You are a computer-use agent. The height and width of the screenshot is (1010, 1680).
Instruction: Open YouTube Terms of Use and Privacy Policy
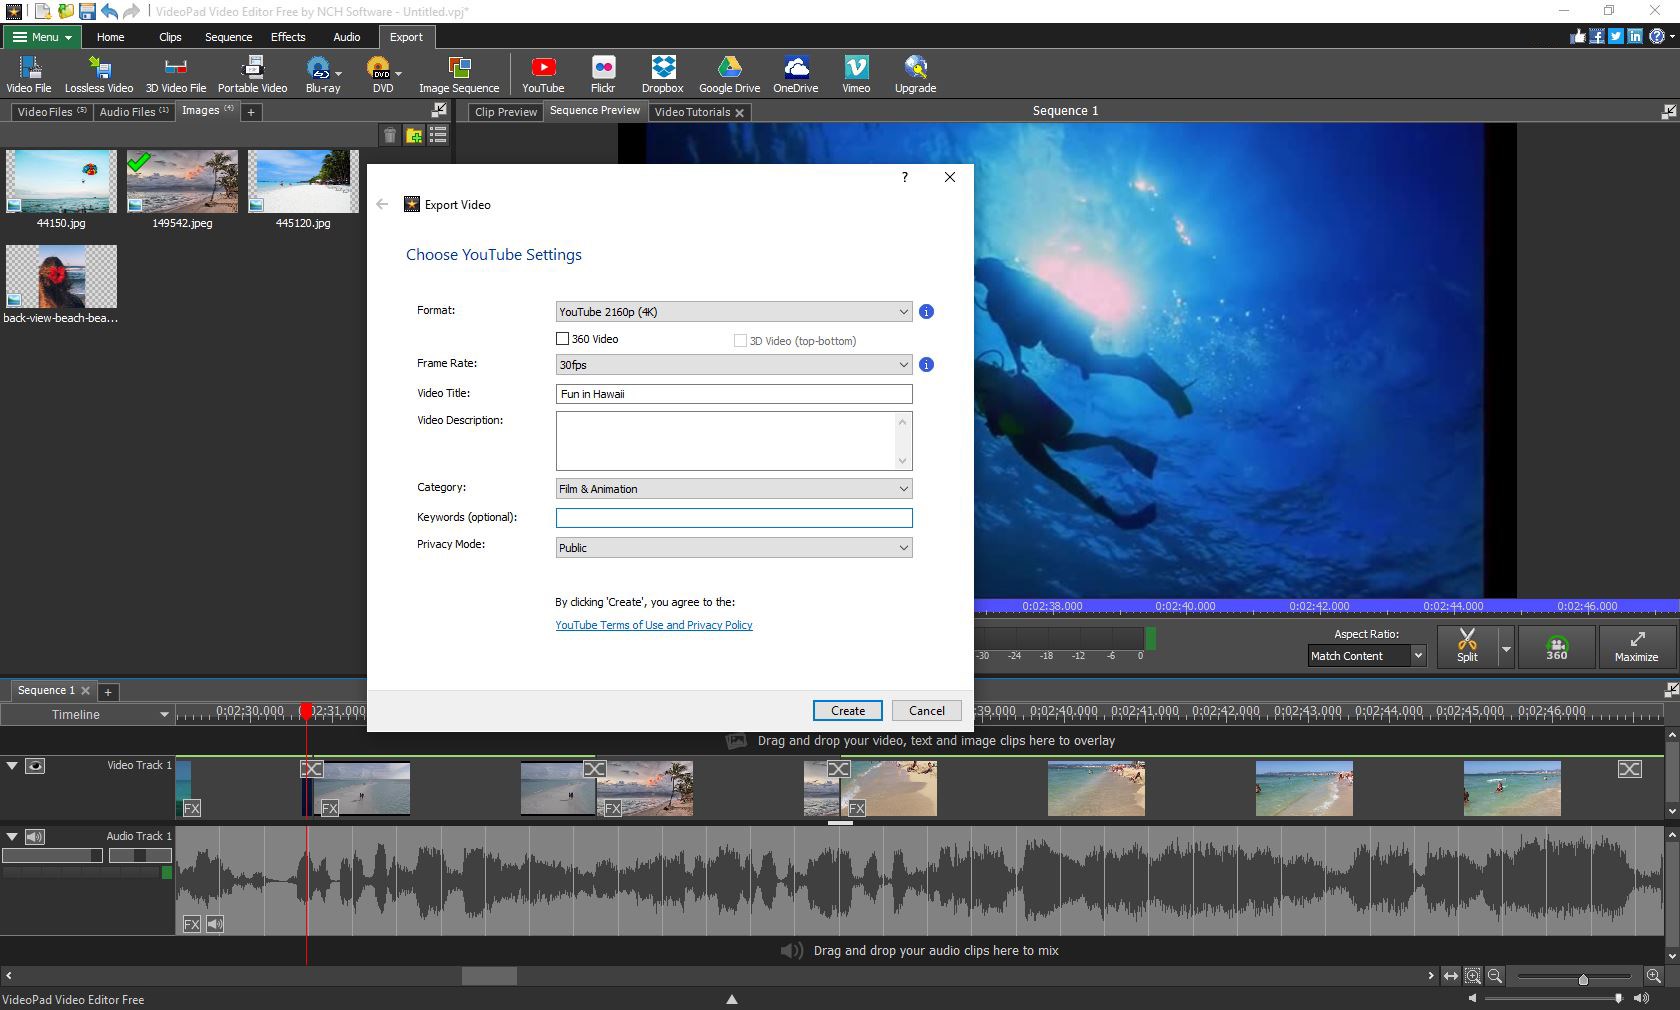[653, 625]
